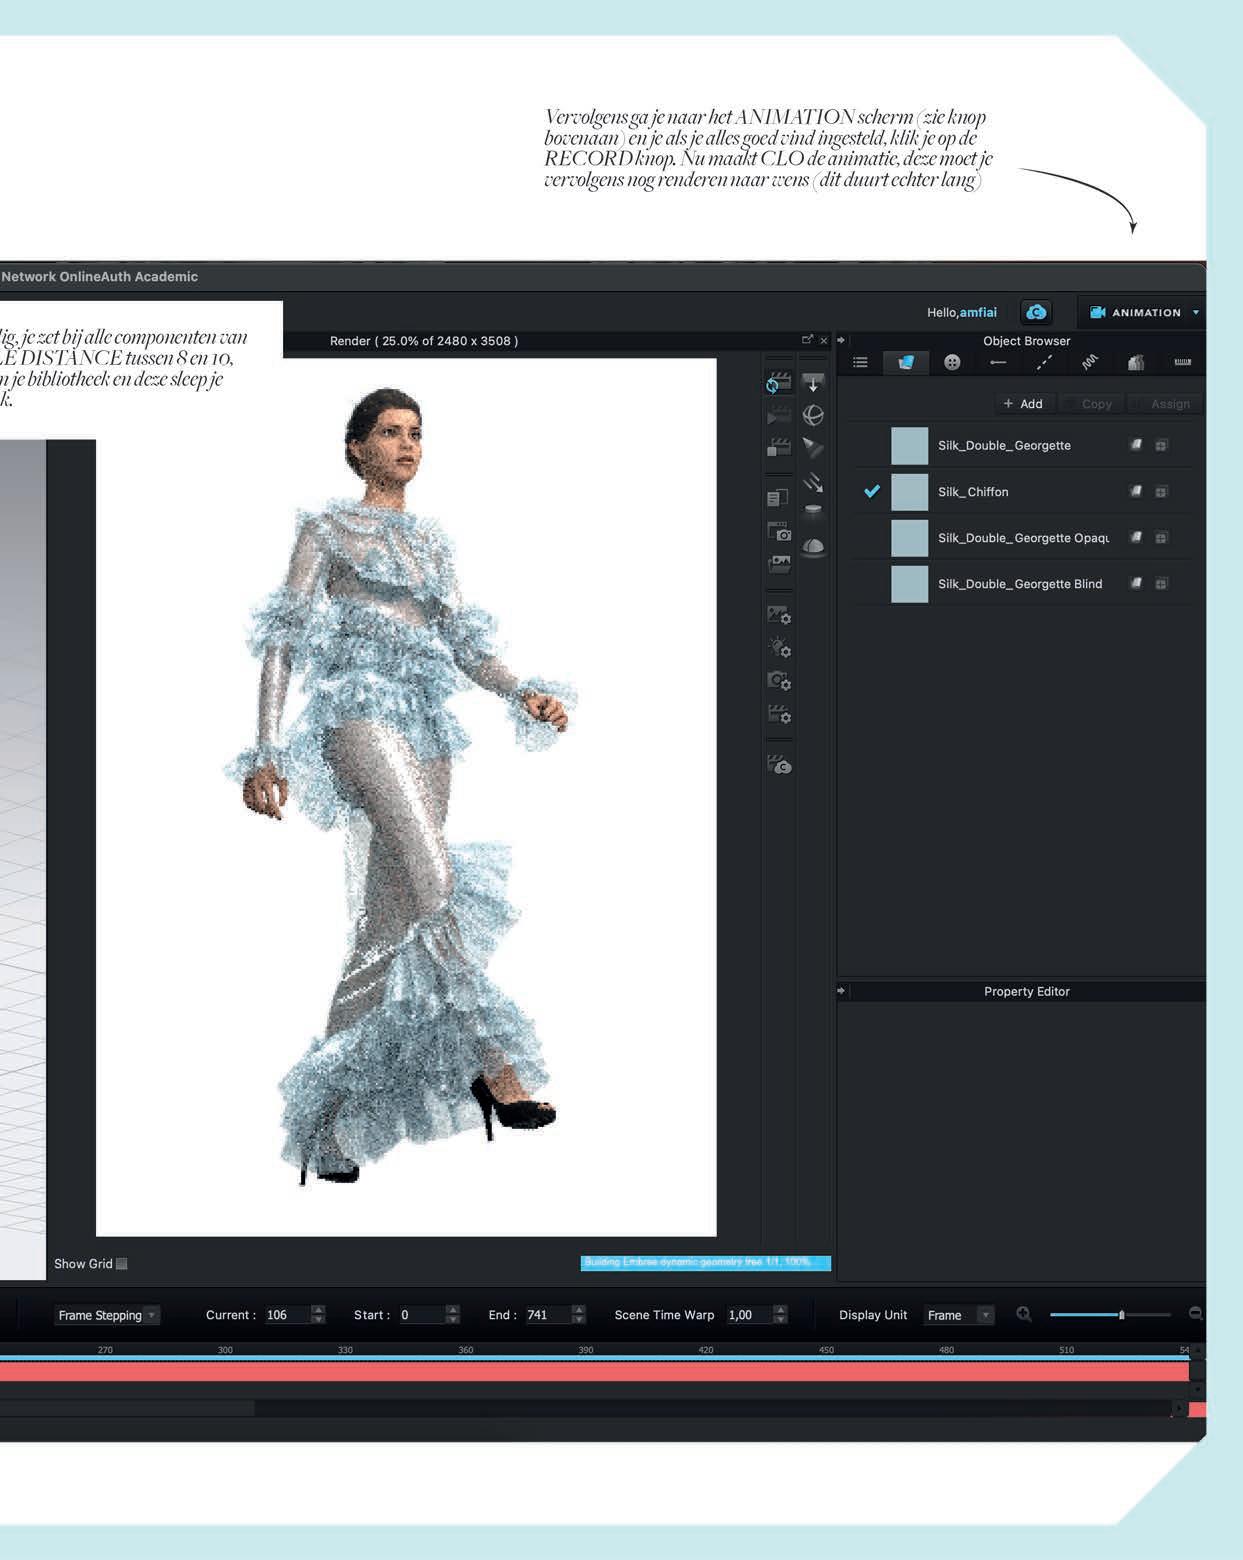Click the cloud render clapperboard icon
The width and height of the screenshot is (1243, 1560).
point(778,765)
